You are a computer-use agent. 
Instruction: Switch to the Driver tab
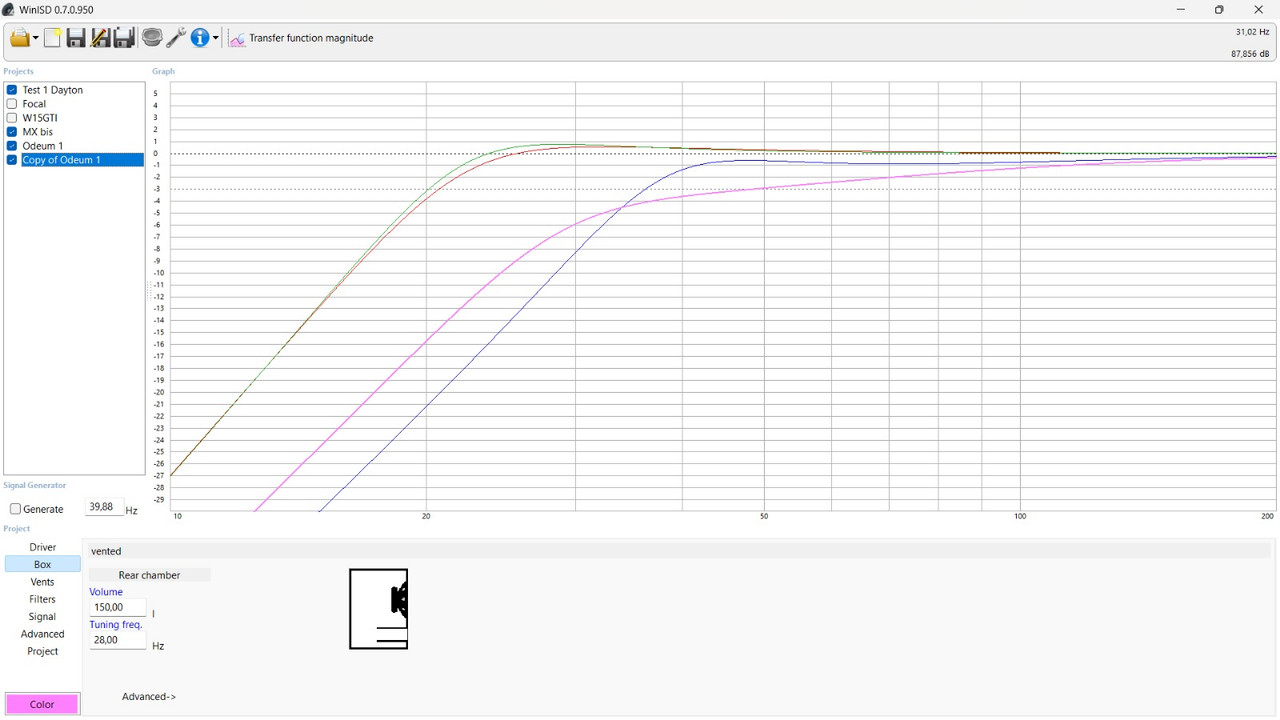tap(43, 547)
